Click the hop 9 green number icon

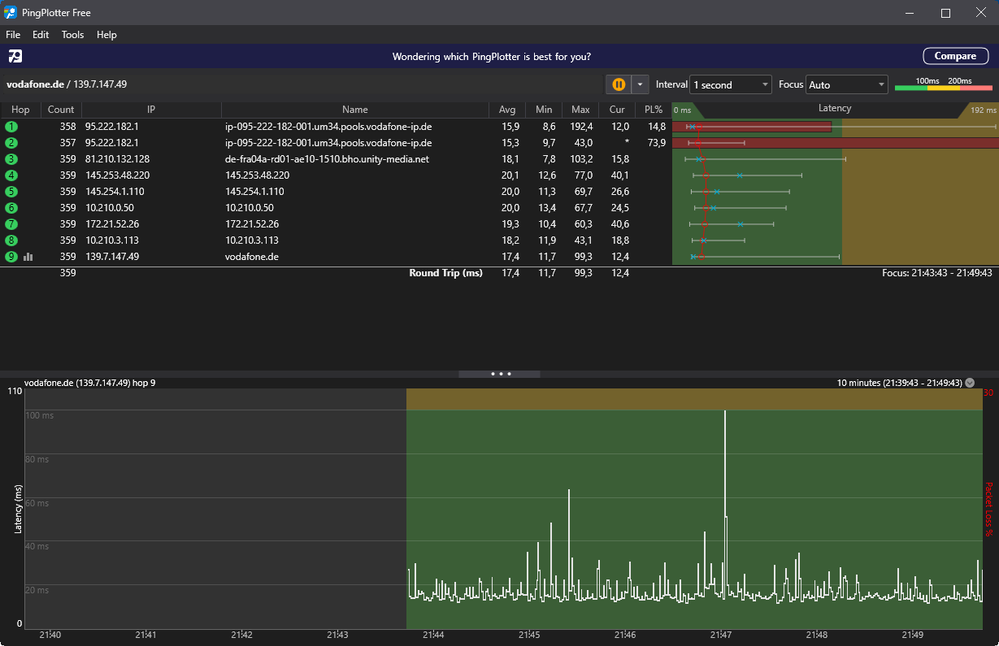12,257
